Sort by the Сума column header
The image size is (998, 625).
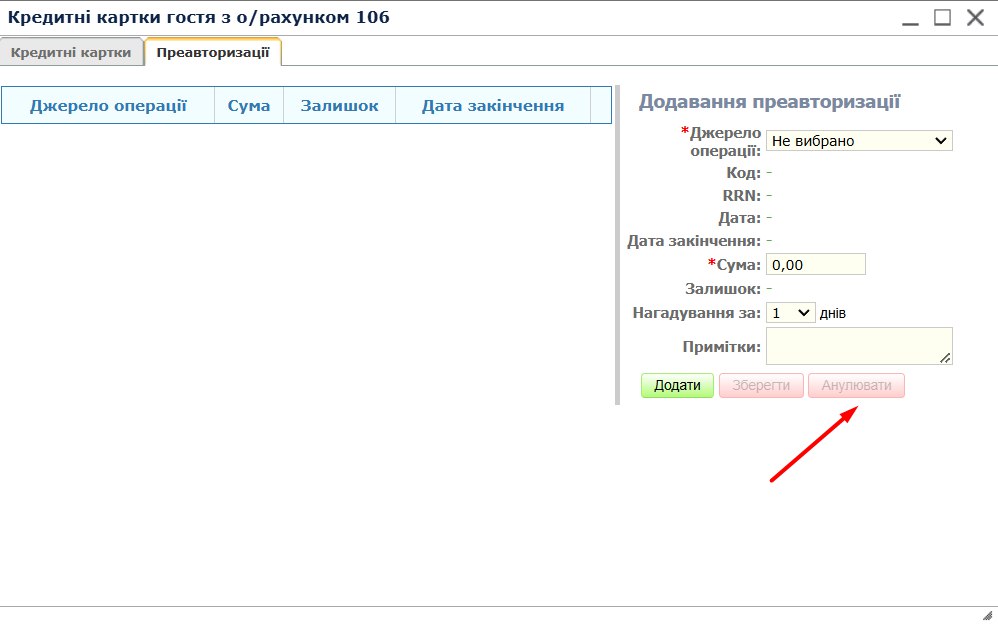click(x=249, y=106)
